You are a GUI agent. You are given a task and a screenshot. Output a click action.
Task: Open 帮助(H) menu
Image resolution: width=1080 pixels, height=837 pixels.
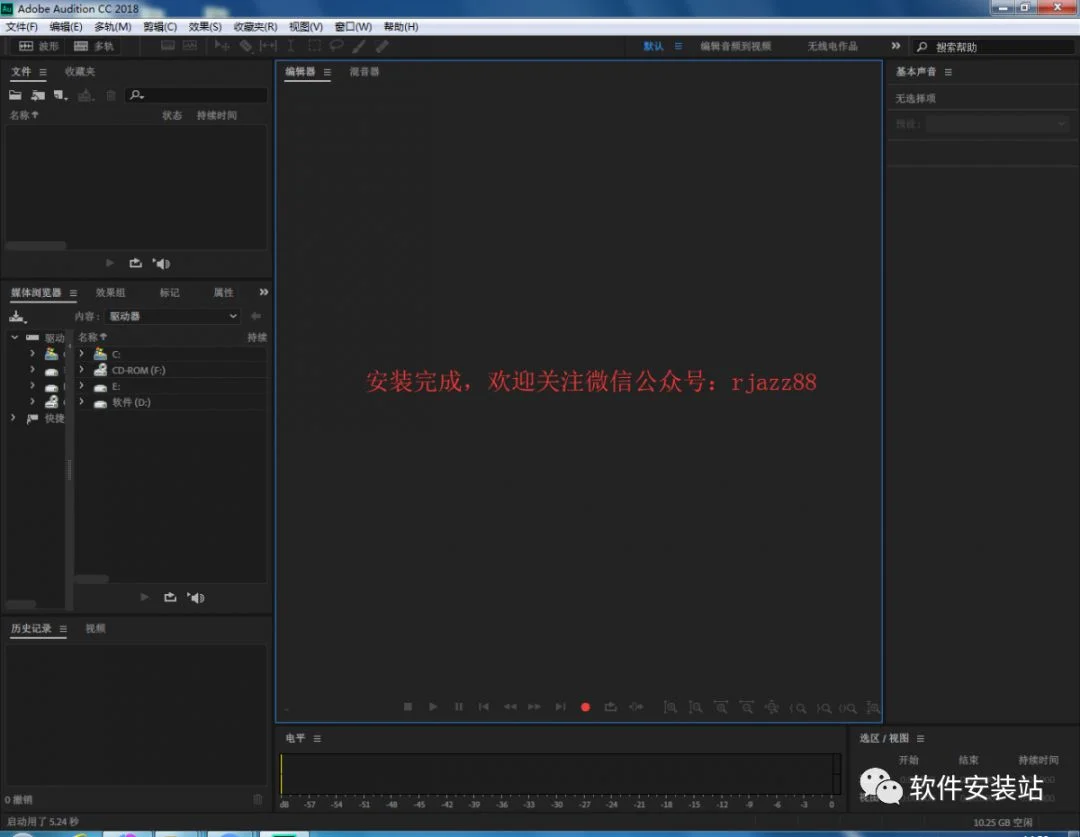coord(401,27)
